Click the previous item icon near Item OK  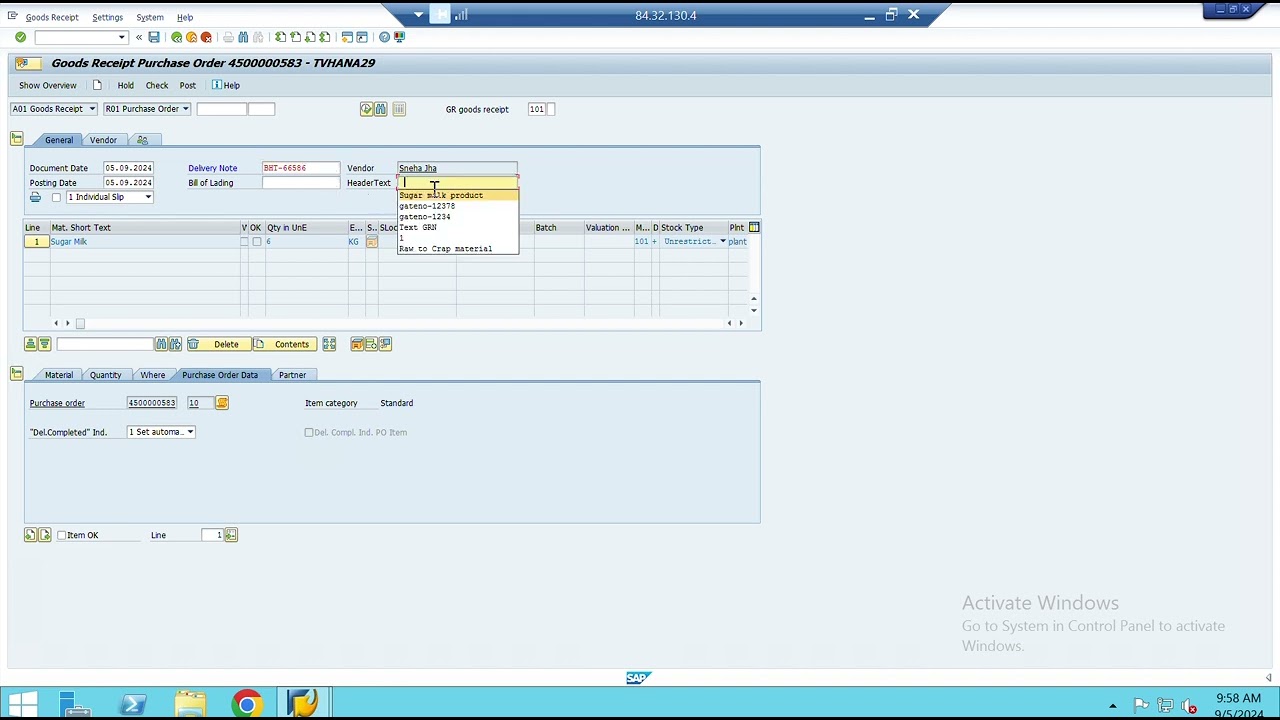(30, 535)
